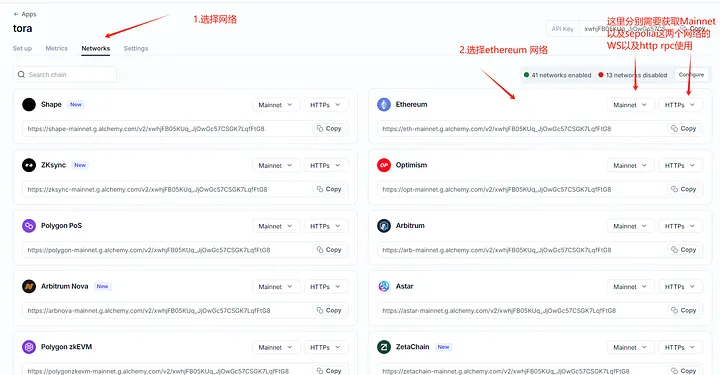Click the eth-mainnet URL text
Image resolution: width=720 pixels, height=375 pixels.
(x=497, y=129)
